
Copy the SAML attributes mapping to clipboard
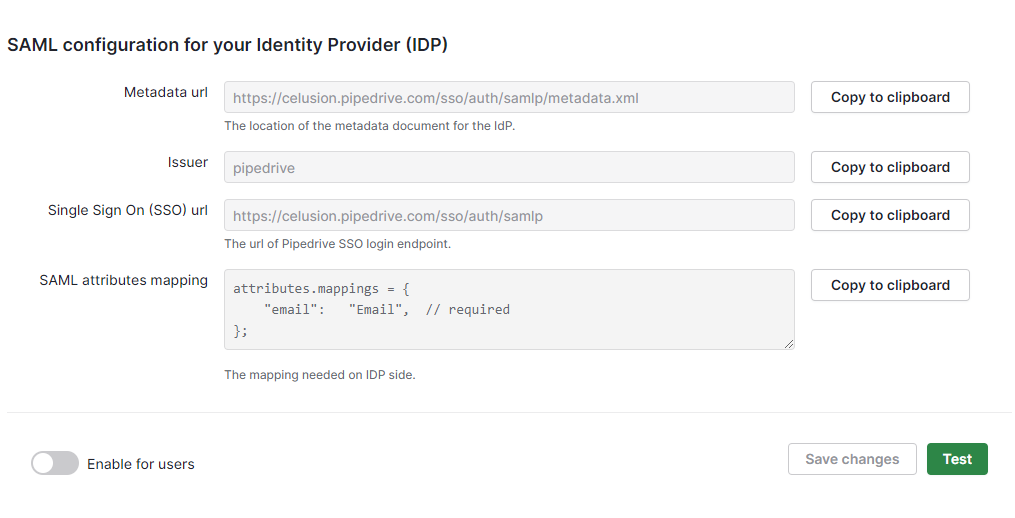[x=890, y=285]
